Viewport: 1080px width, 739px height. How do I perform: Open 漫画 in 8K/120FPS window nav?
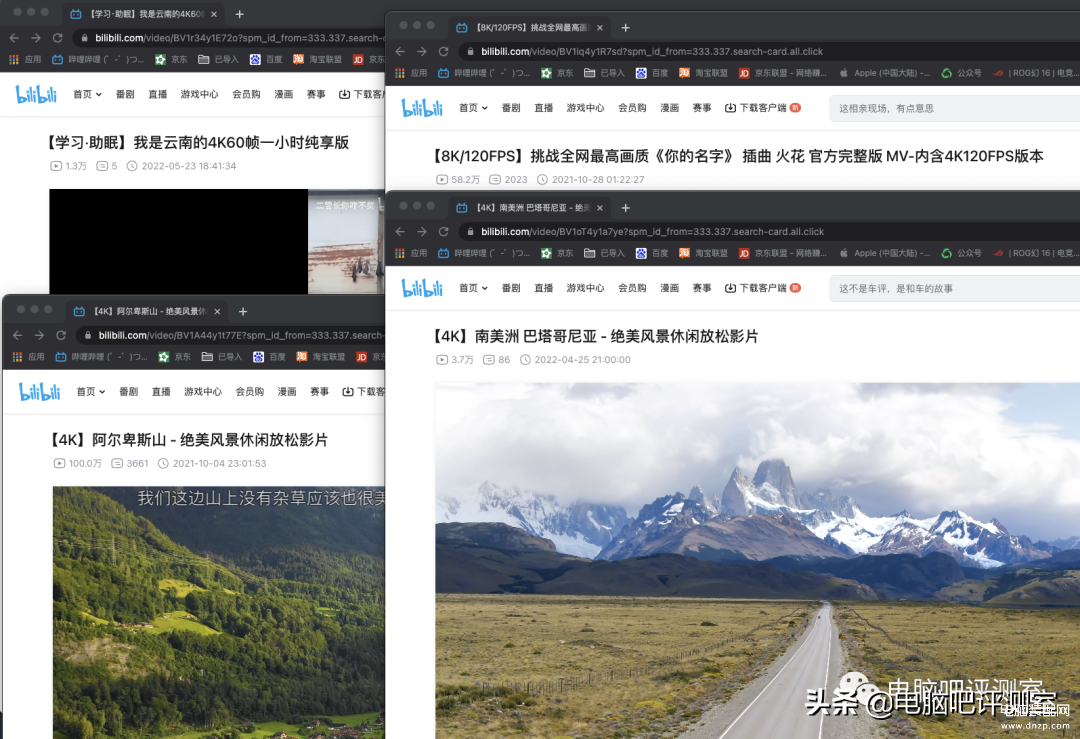coord(669,107)
